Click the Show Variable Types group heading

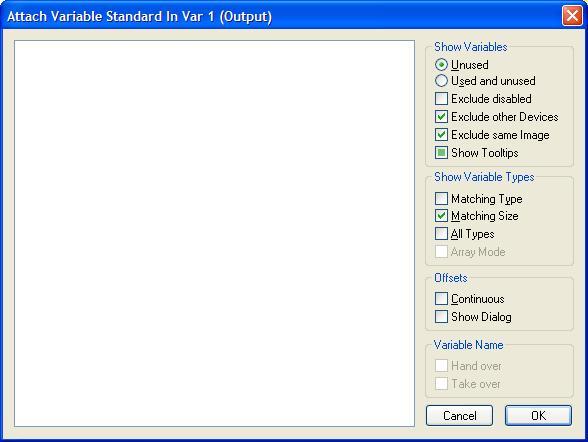click(484, 177)
